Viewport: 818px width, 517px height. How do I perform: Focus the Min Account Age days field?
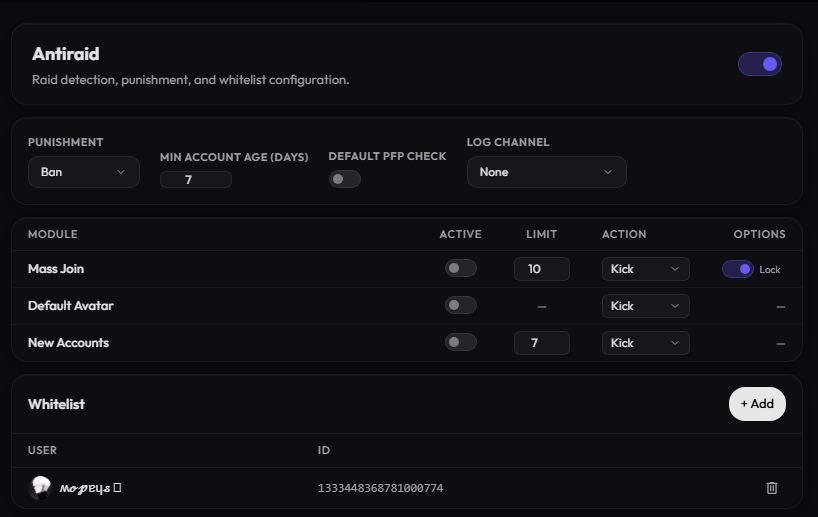coord(196,179)
